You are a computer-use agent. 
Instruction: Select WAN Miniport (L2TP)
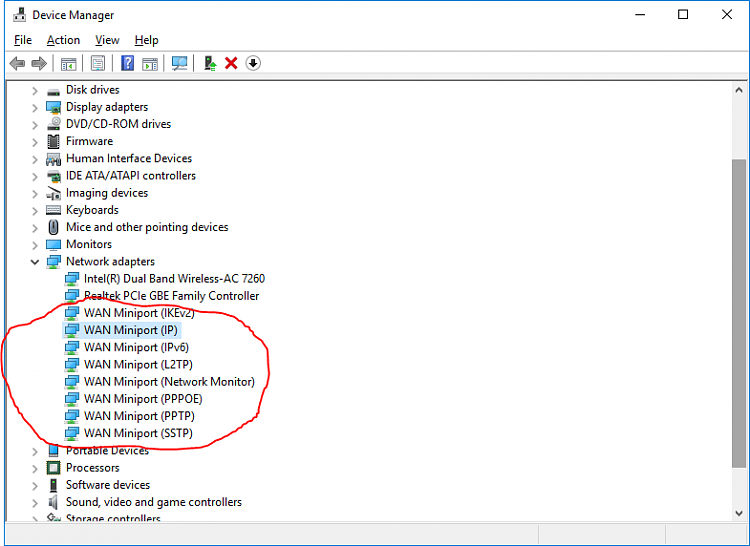138,365
